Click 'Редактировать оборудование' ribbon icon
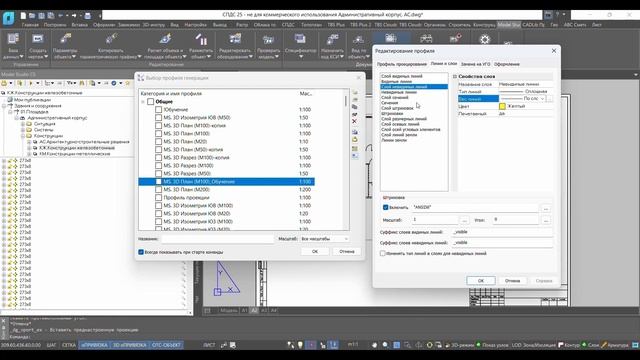 (235, 39)
